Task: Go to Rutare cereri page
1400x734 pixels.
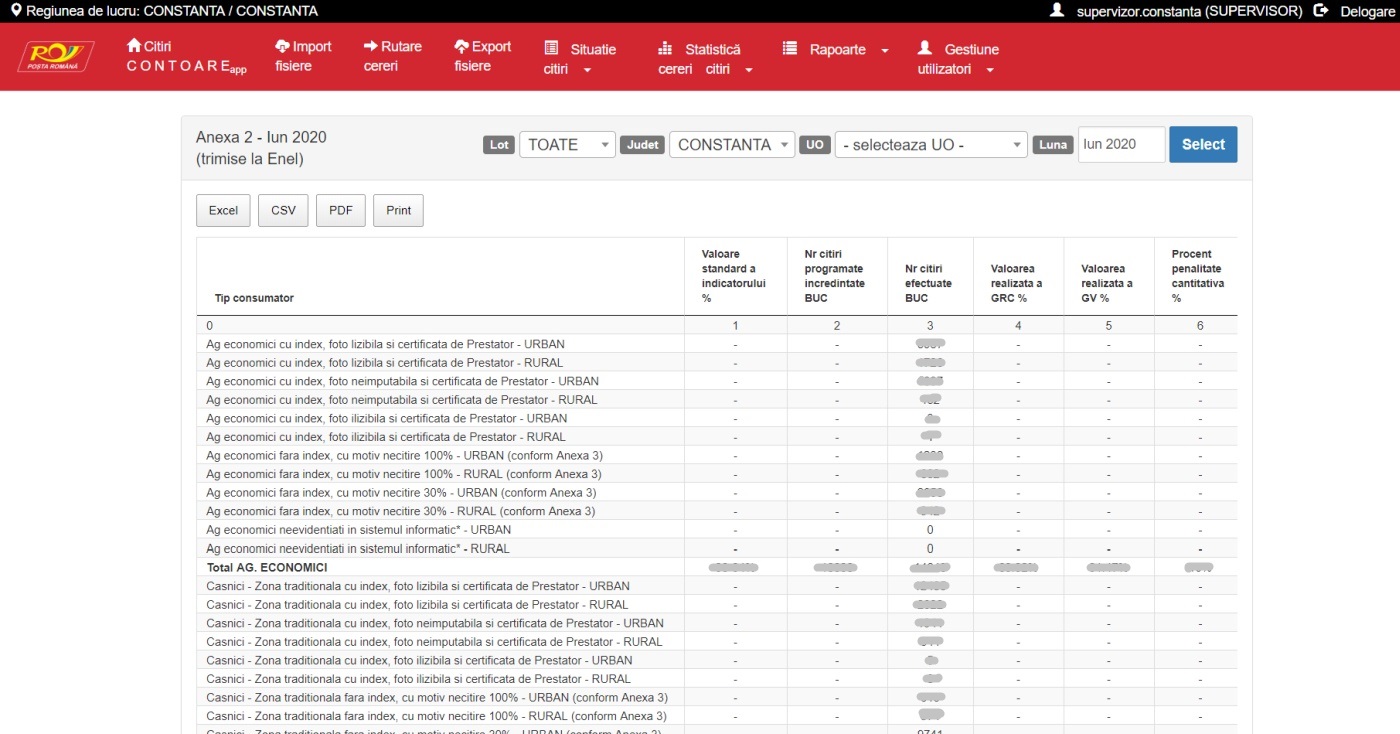Action: 392,56
